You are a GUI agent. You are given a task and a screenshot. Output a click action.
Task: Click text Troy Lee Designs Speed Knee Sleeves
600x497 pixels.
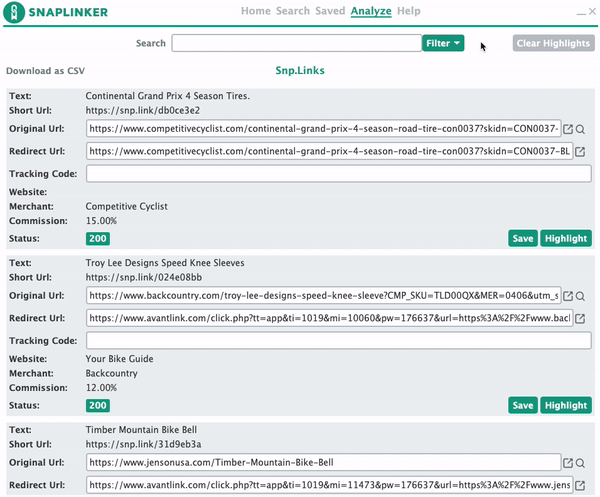pyautogui.click(x=165, y=263)
